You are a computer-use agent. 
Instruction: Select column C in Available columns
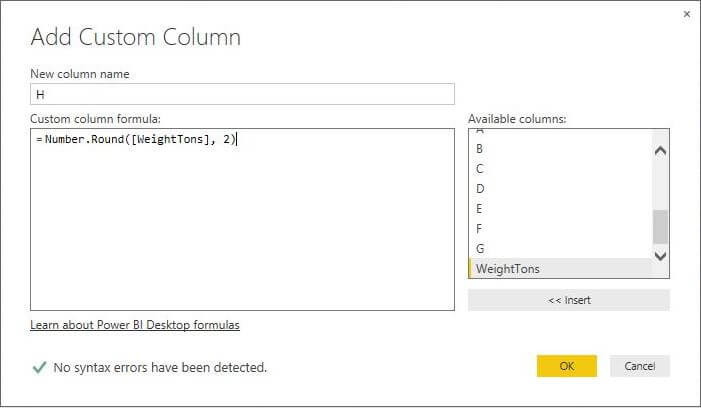click(480, 168)
